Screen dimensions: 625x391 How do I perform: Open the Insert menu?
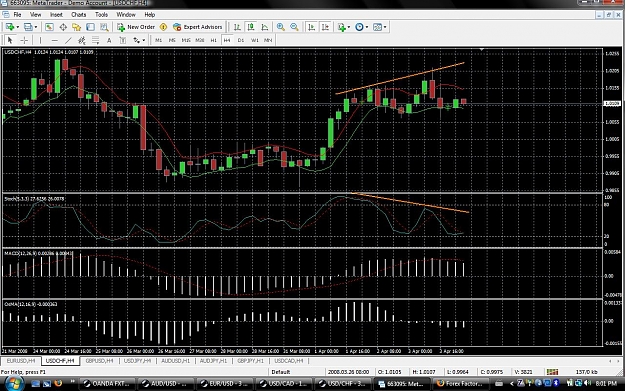click(56, 14)
